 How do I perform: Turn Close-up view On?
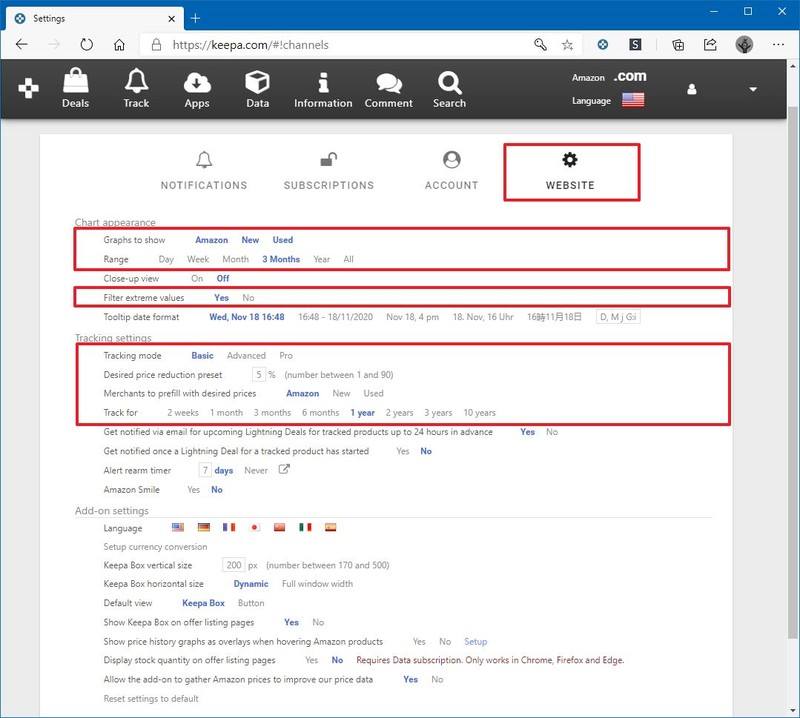197,278
